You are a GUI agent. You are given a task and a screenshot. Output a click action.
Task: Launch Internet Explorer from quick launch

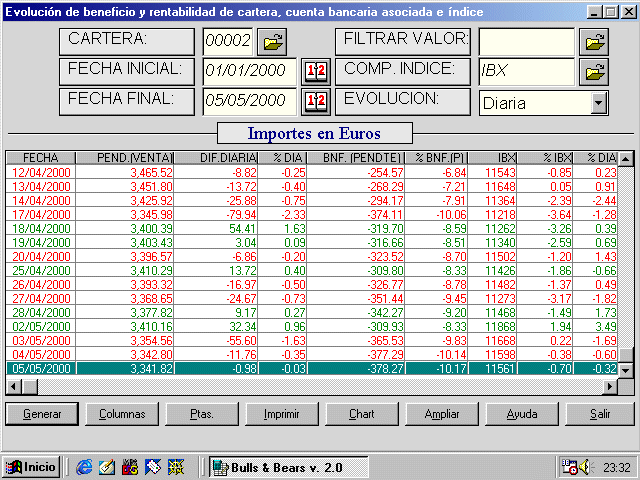84,467
